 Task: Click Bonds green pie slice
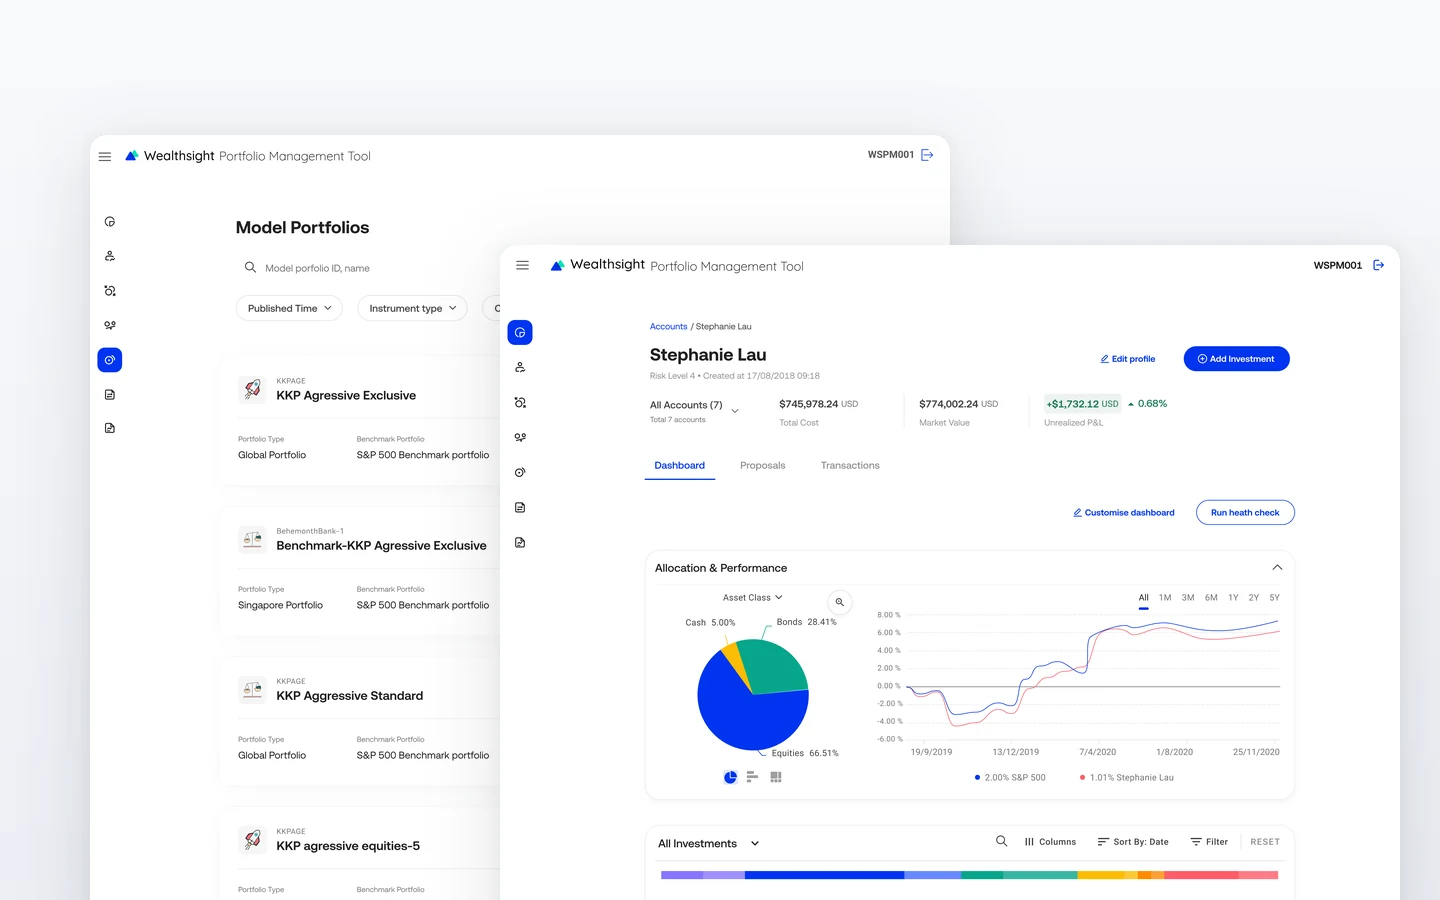pos(776,665)
